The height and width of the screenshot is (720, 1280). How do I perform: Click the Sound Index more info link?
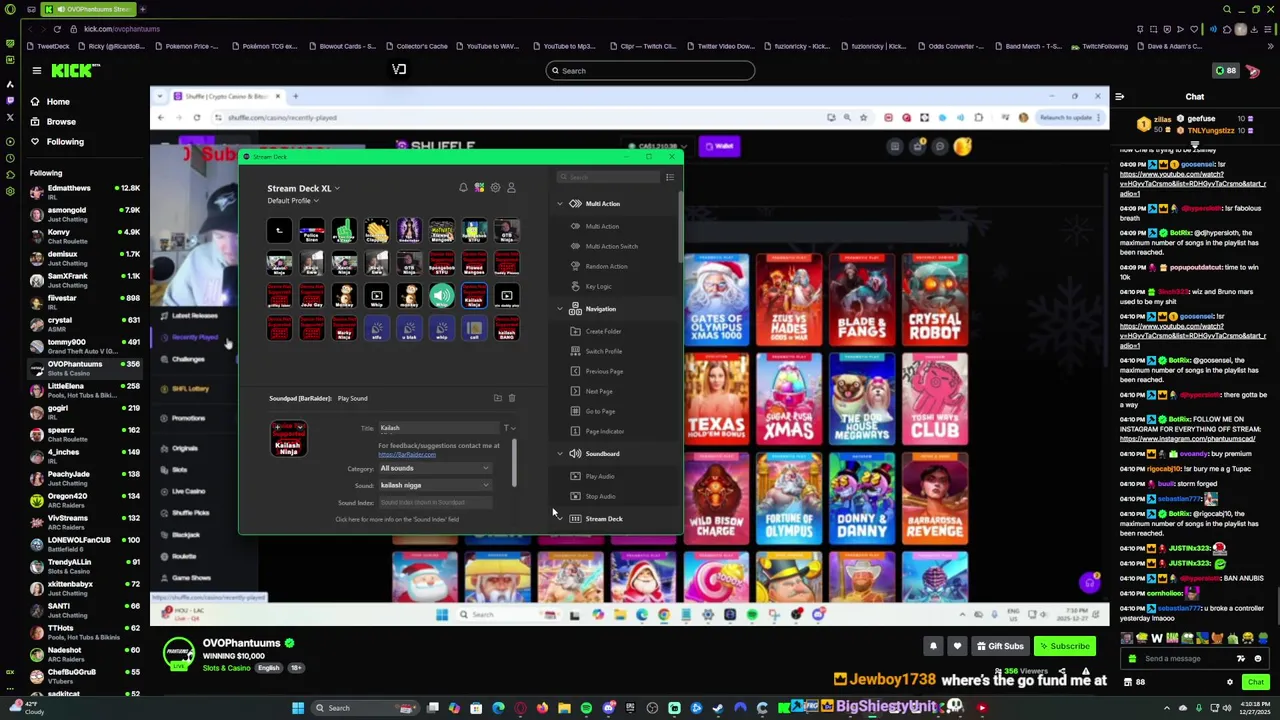[x=397, y=519]
